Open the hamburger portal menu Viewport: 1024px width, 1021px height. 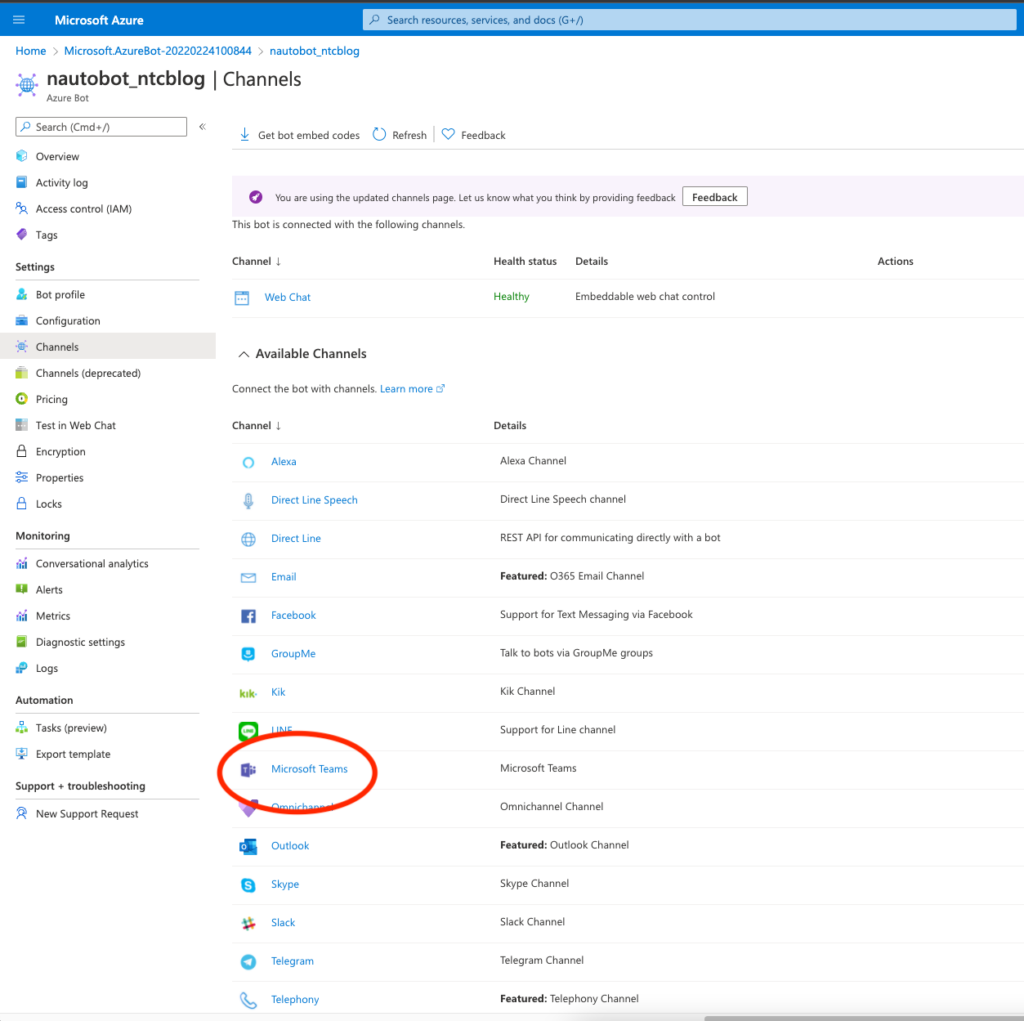(19, 20)
